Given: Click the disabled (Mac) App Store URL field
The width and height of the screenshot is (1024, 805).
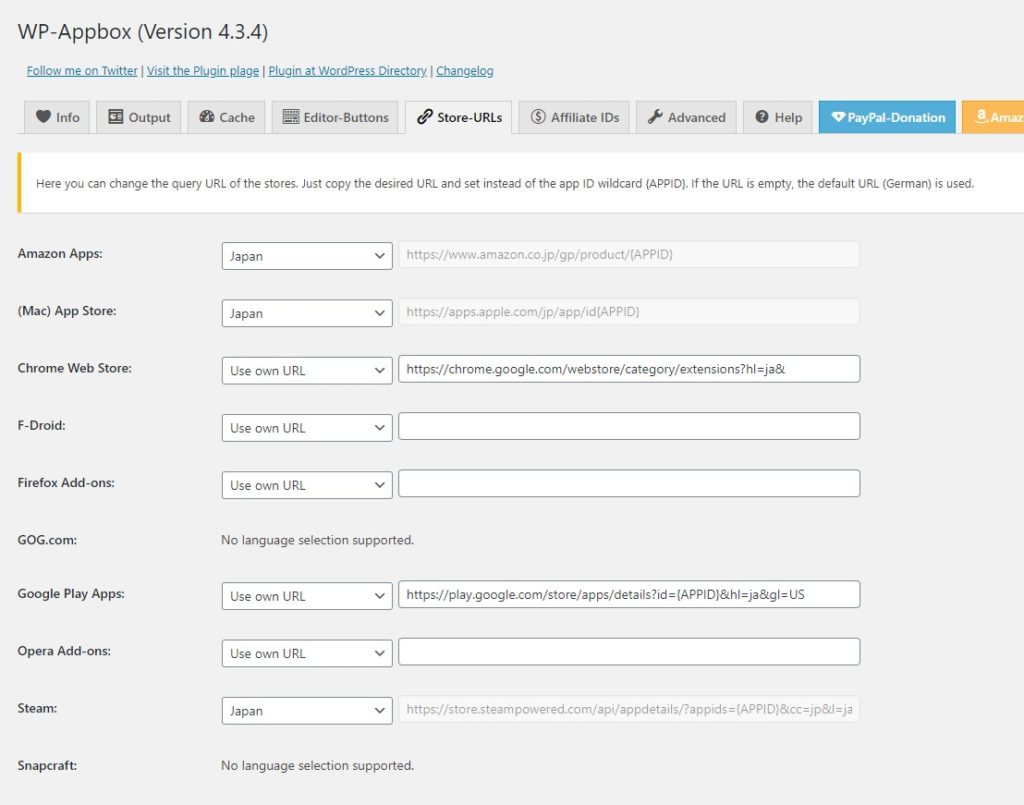Looking at the screenshot, I should pos(629,311).
